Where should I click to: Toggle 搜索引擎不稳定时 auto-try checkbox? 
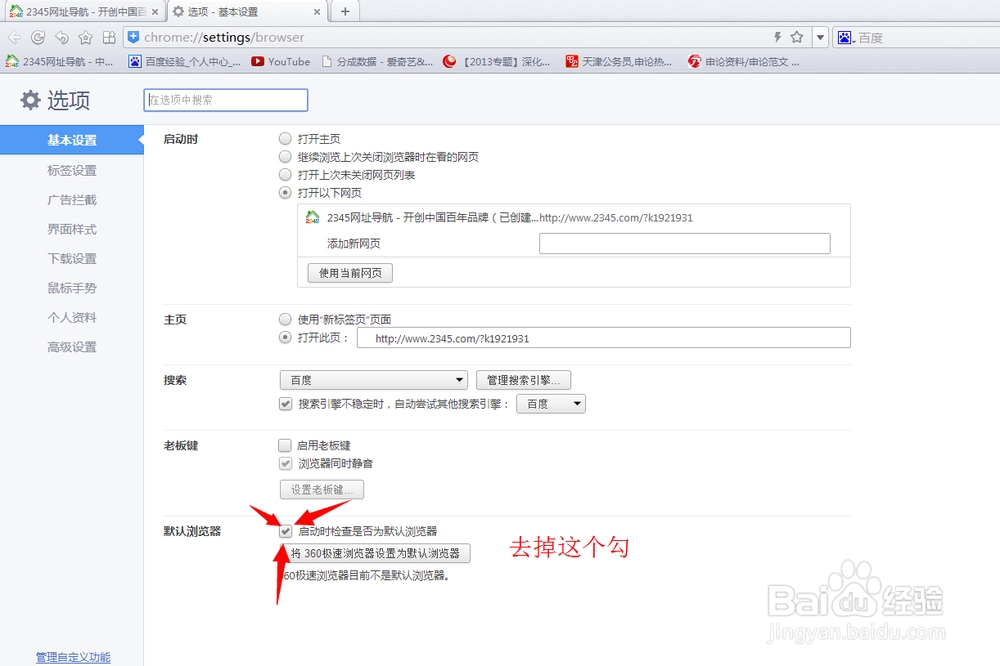(x=286, y=404)
